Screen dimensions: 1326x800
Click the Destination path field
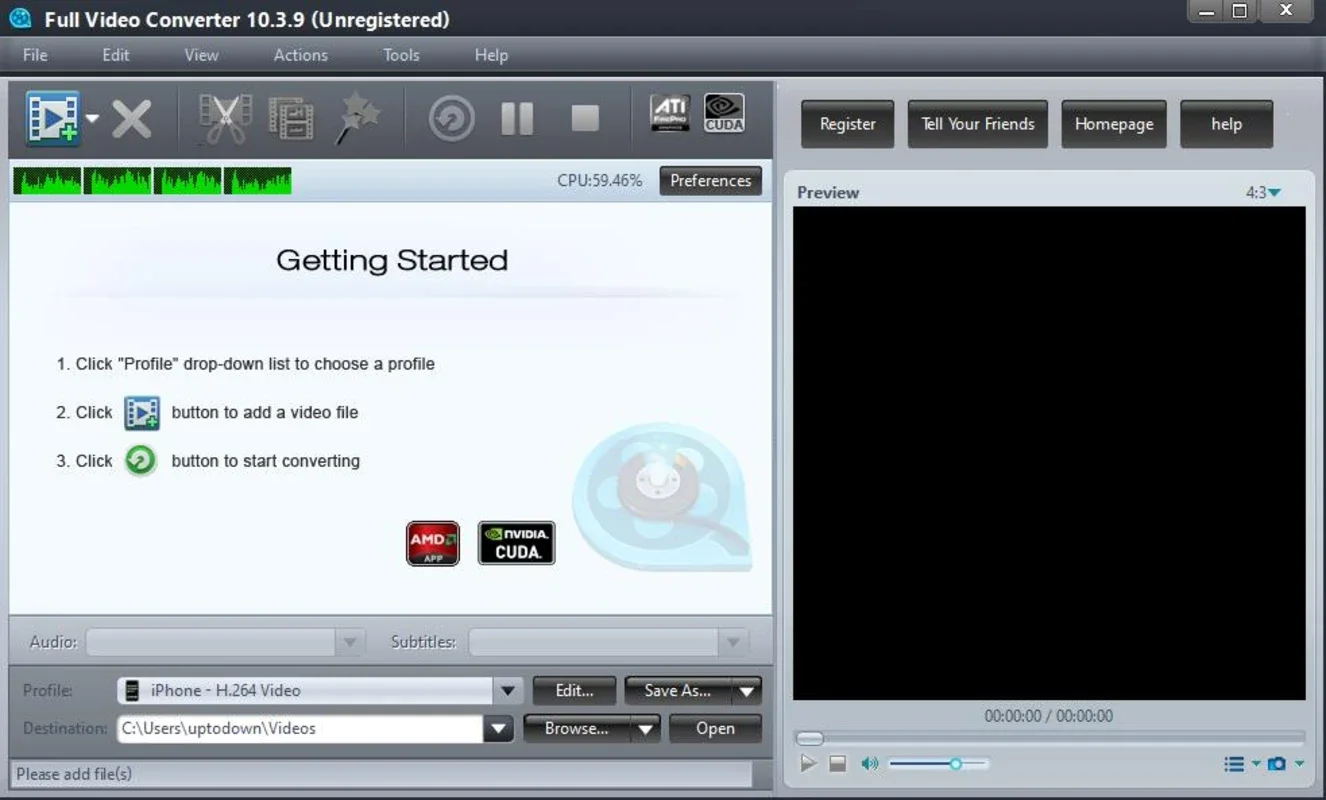click(300, 729)
